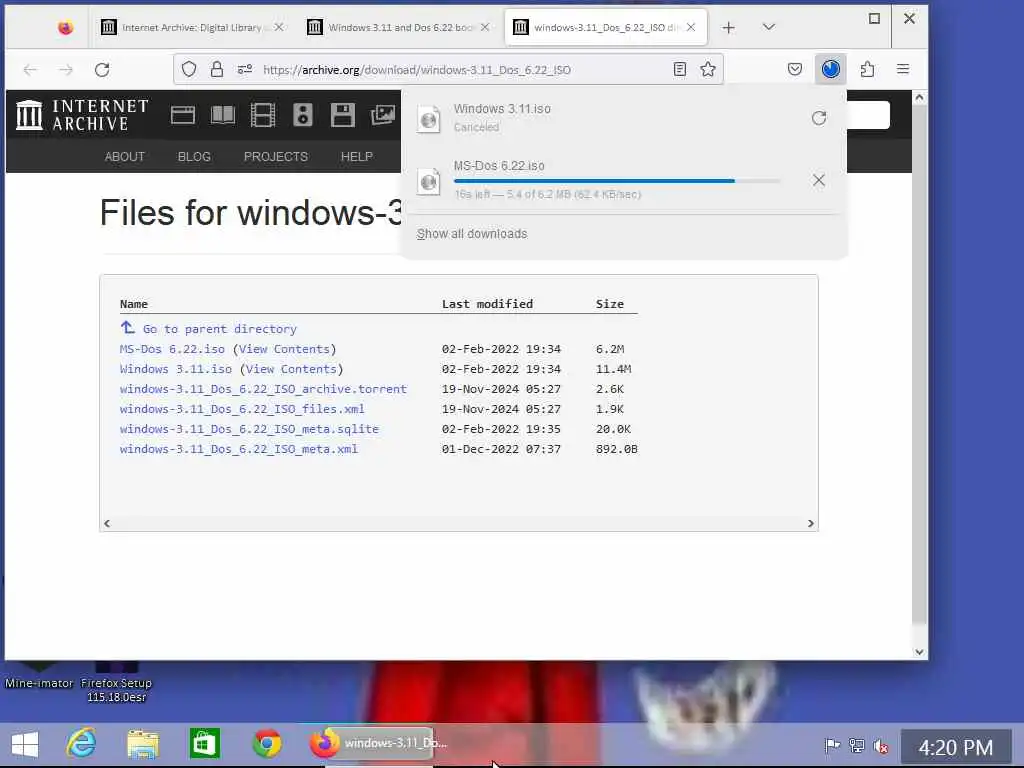Click the forward navigation arrow

pos(66,70)
